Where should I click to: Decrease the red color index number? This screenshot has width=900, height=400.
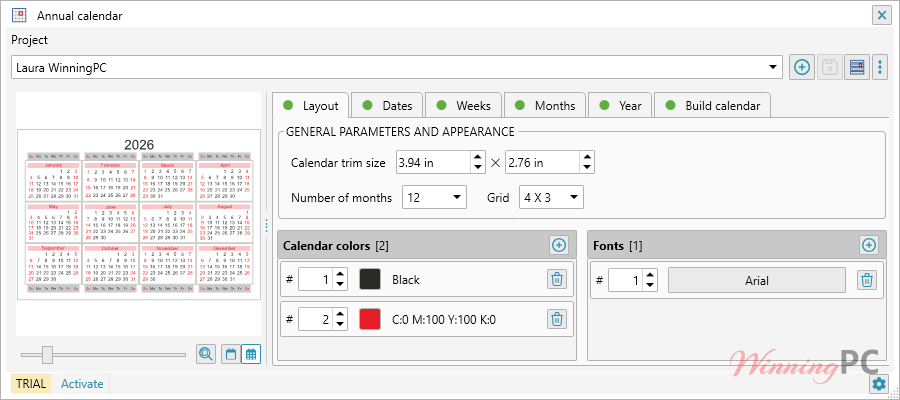[x=340, y=324]
